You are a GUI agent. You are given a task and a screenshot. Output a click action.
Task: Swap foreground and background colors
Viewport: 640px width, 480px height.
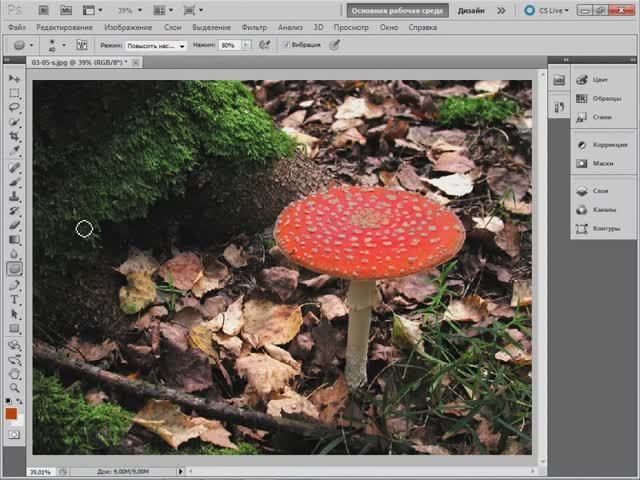click(x=20, y=401)
